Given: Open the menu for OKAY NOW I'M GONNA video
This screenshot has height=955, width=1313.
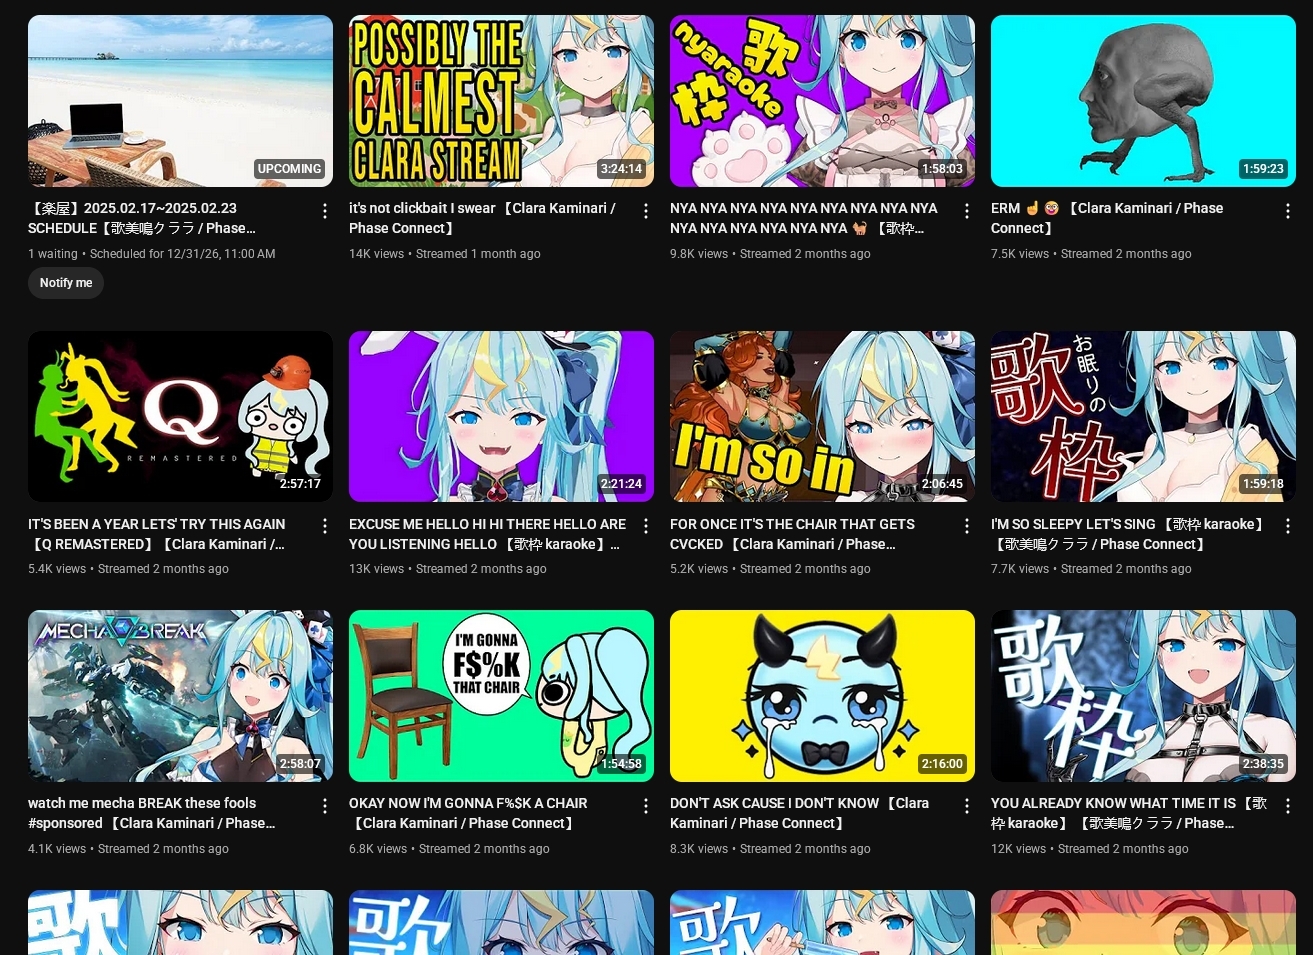Looking at the screenshot, I should [x=646, y=805].
